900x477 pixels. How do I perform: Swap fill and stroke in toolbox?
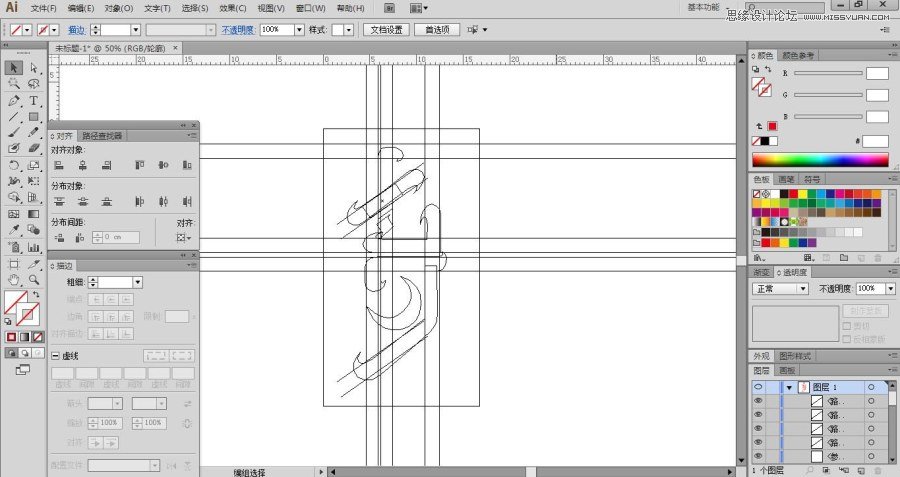pos(36,294)
